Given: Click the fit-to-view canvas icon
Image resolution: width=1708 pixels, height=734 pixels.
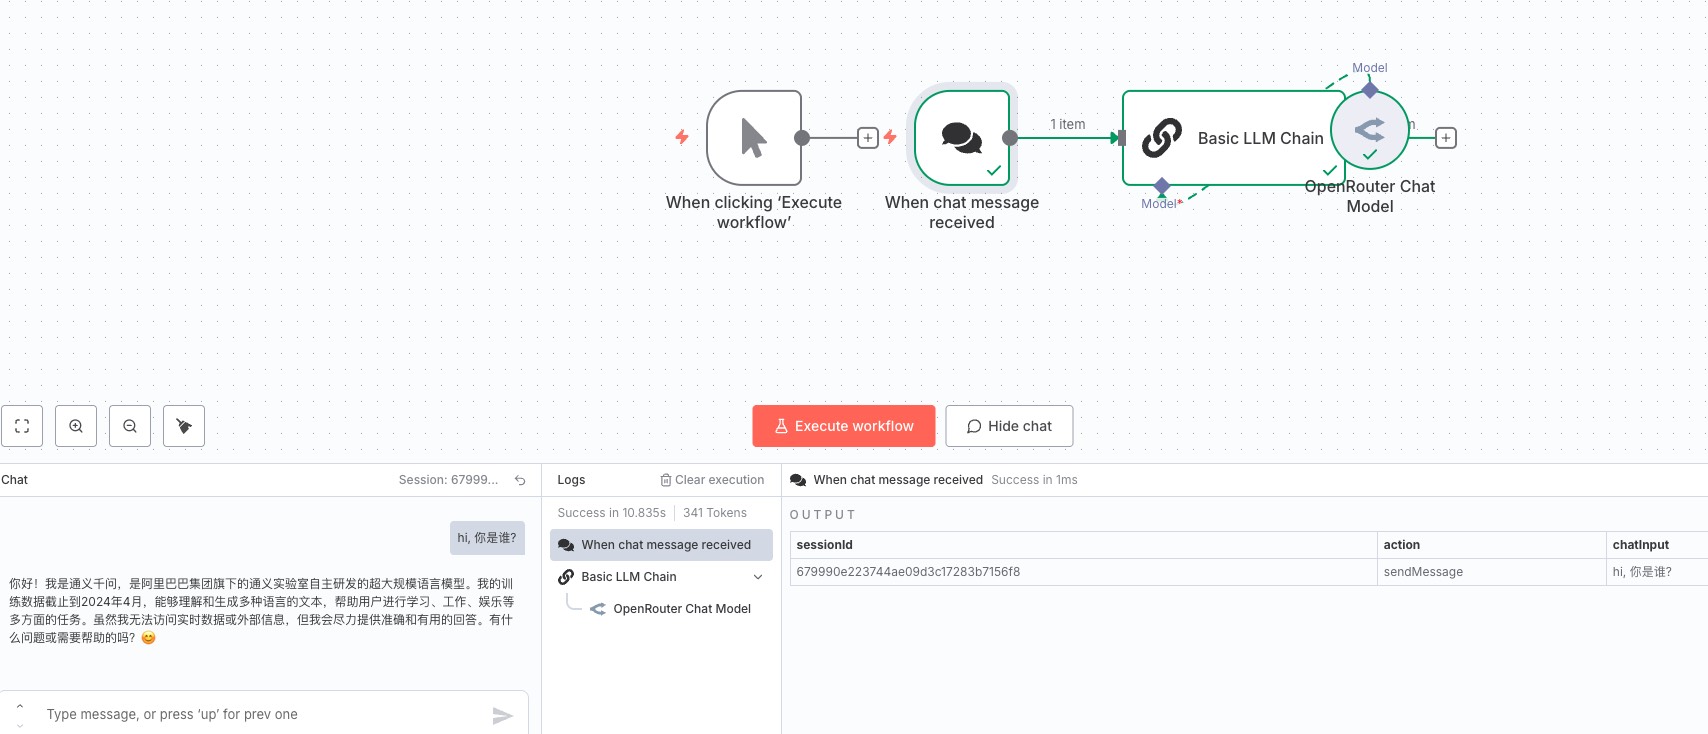Looking at the screenshot, I should click(x=22, y=426).
